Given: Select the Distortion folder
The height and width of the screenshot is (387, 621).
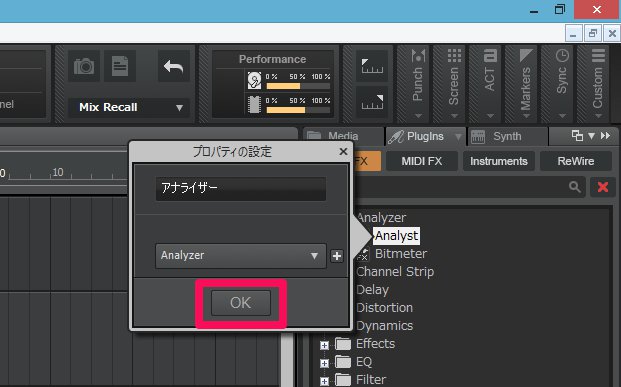Looking at the screenshot, I should click(384, 308).
